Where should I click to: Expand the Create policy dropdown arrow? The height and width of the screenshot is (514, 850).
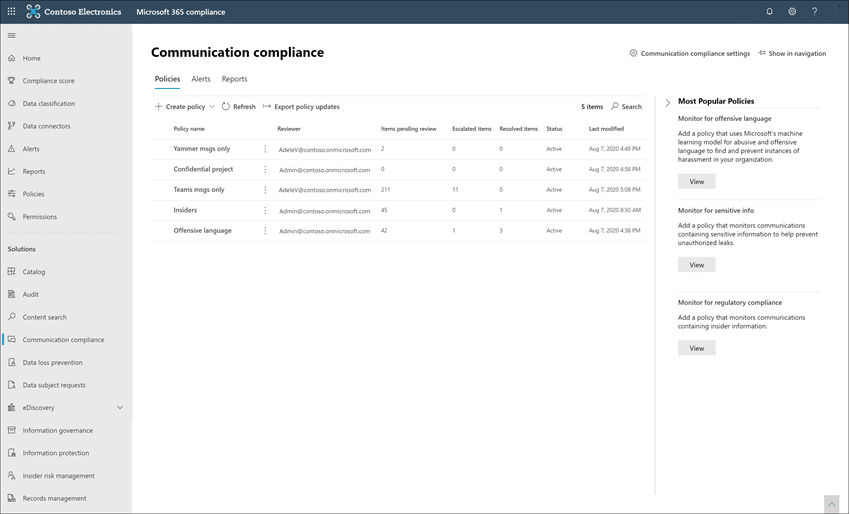[x=212, y=107]
